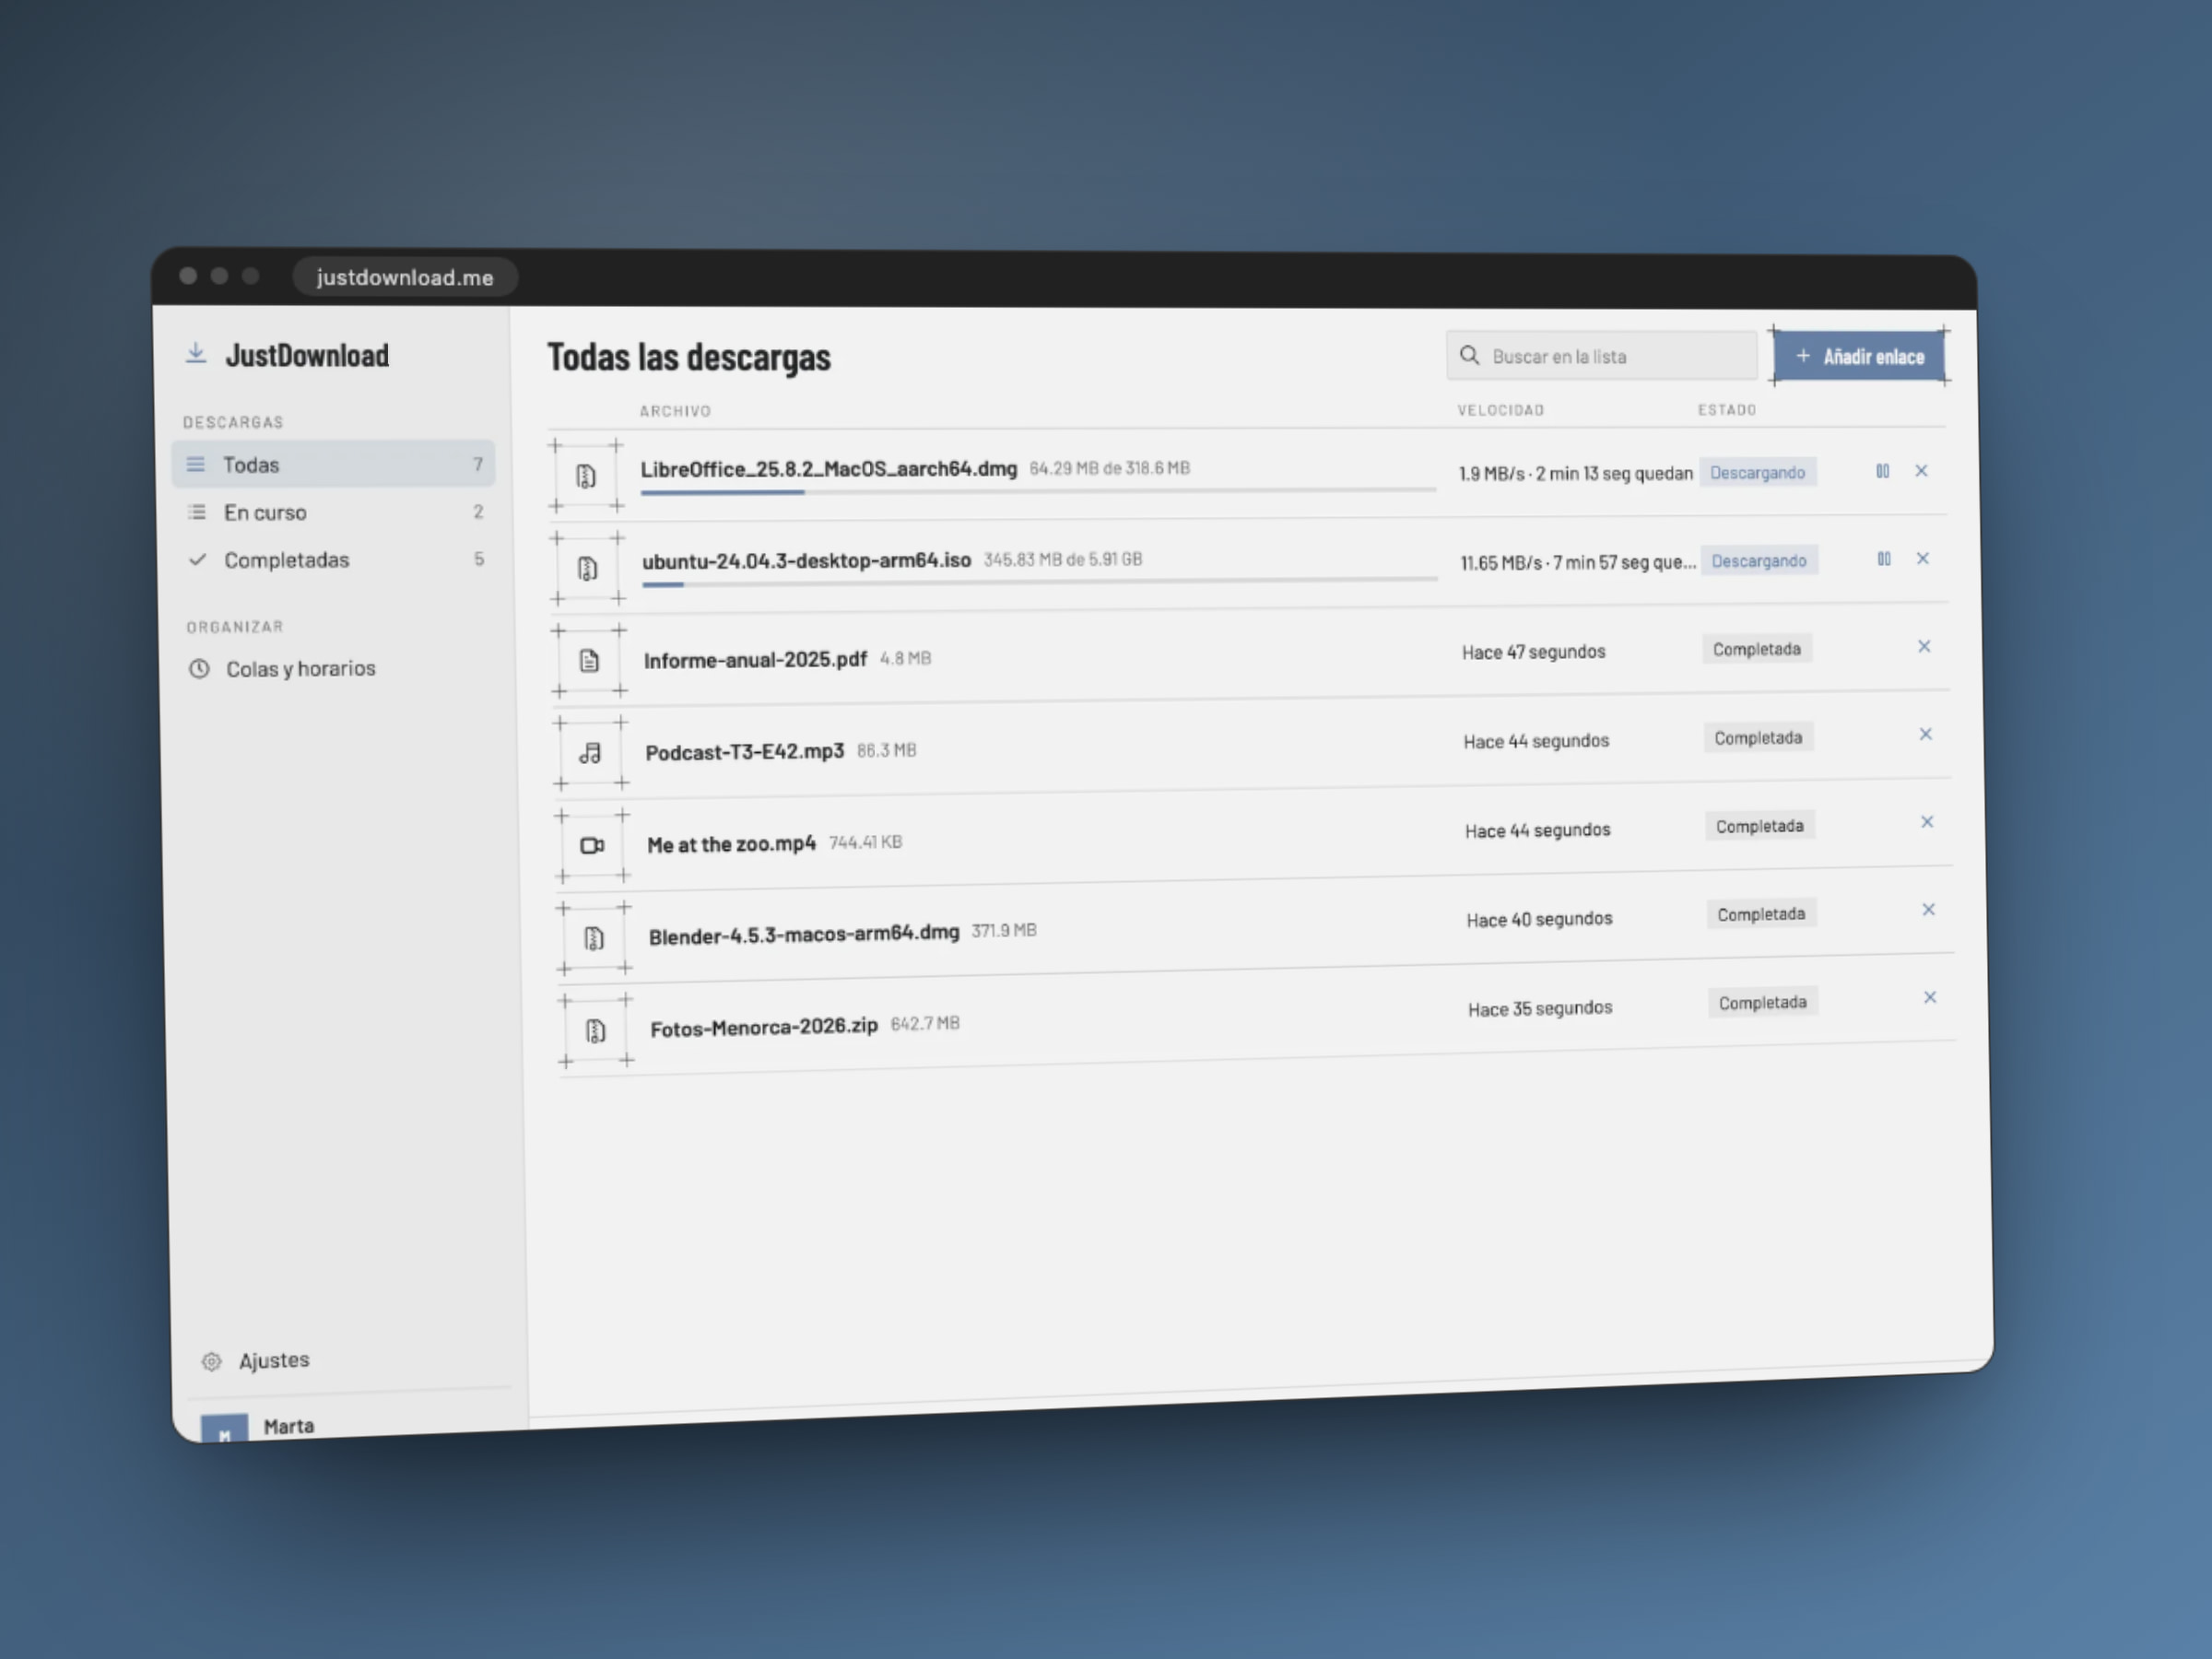This screenshot has width=2212, height=1659.
Task: Click the video camera icon for zoo.mp4
Action: tap(592, 845)
